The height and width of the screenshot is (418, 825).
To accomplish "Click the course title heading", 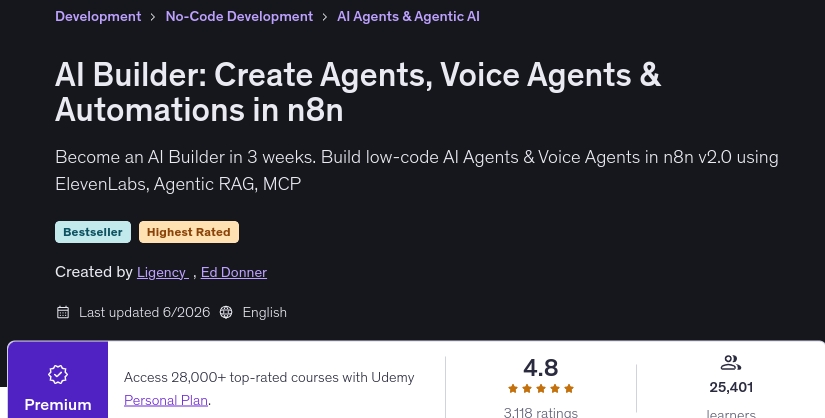I will coord(358,92).
